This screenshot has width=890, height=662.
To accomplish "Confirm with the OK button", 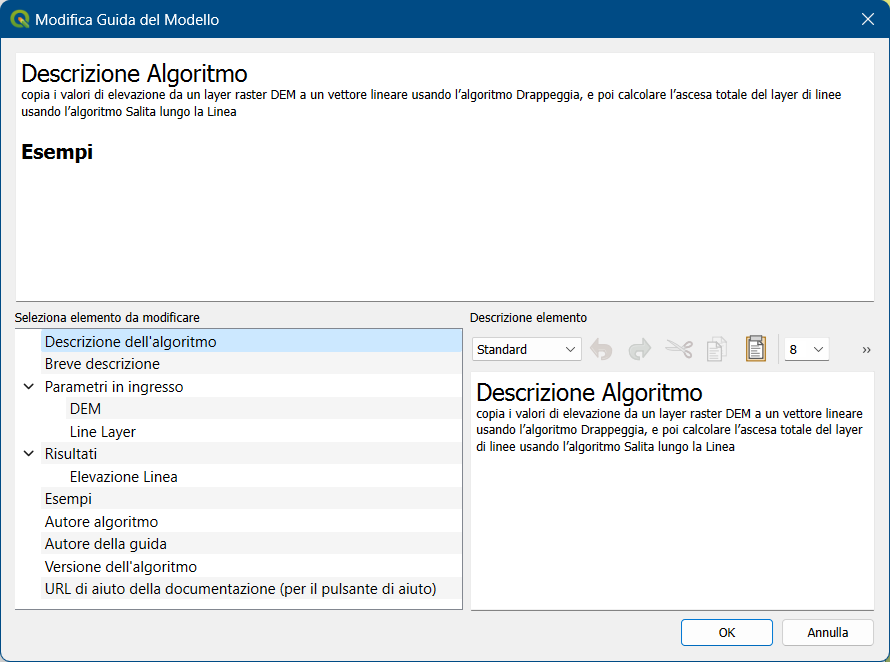I will click(727, 632).
